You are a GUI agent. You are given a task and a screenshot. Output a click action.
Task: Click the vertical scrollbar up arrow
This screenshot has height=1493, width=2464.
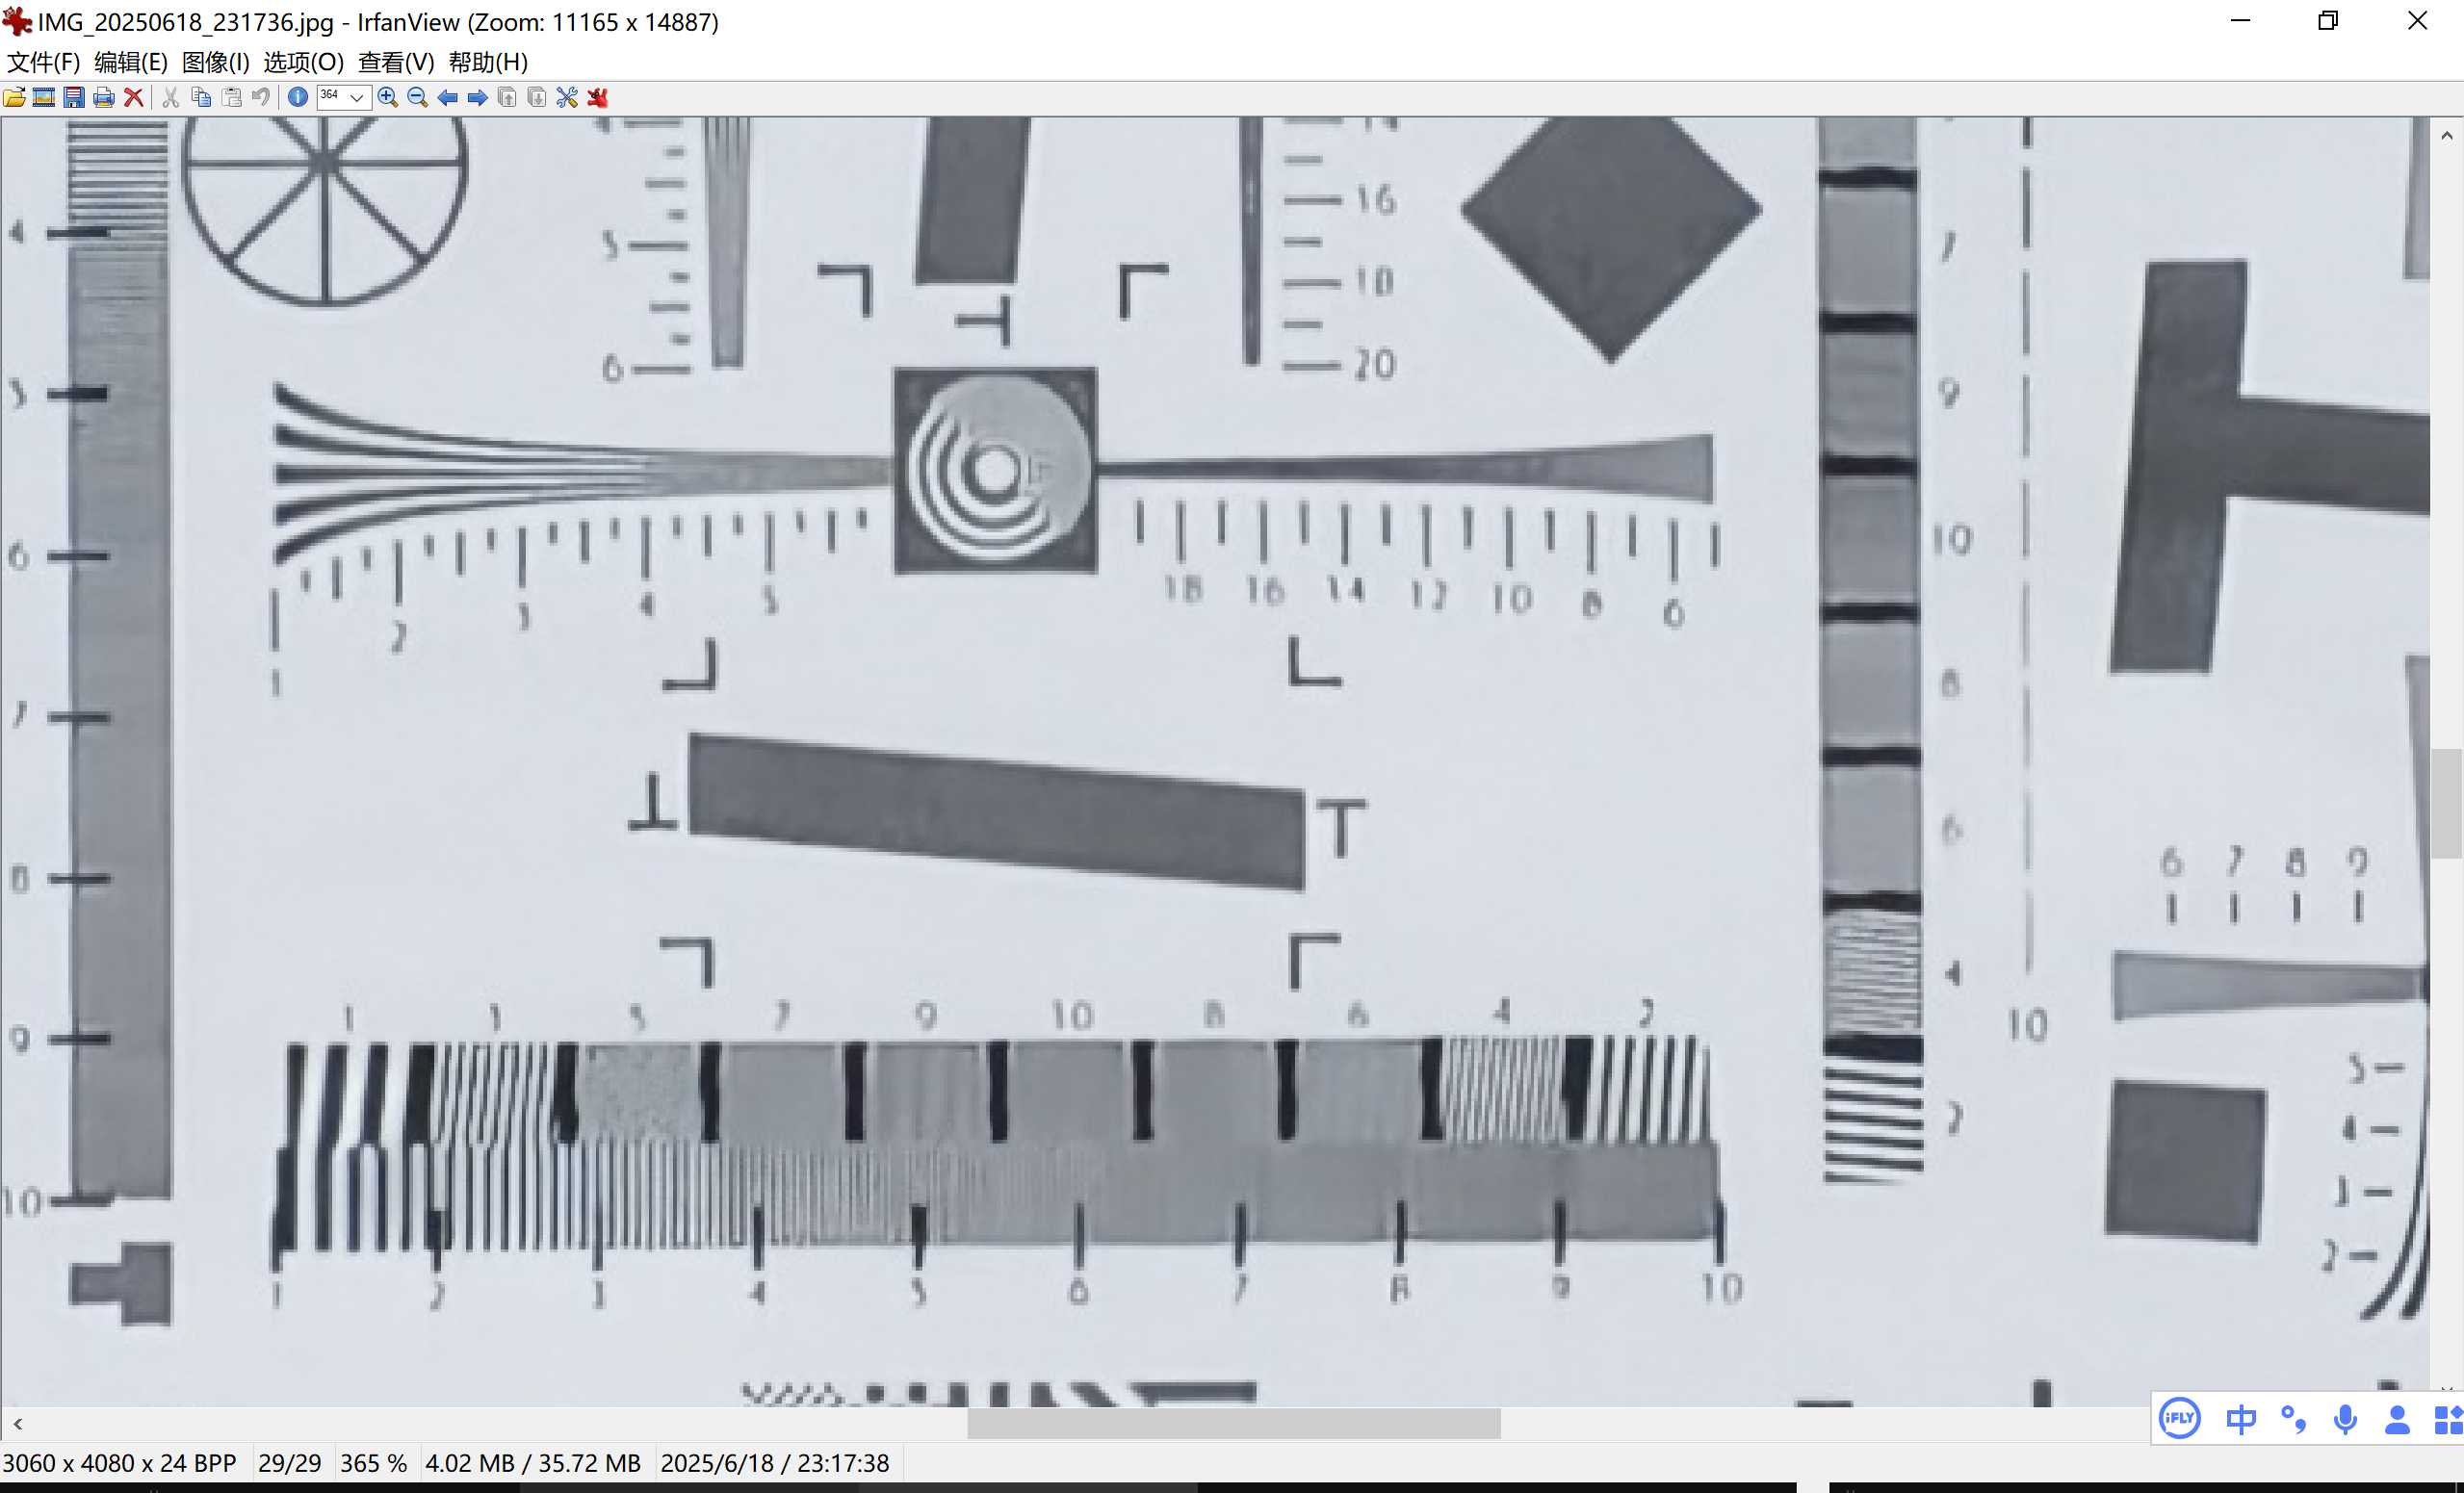2446,135
